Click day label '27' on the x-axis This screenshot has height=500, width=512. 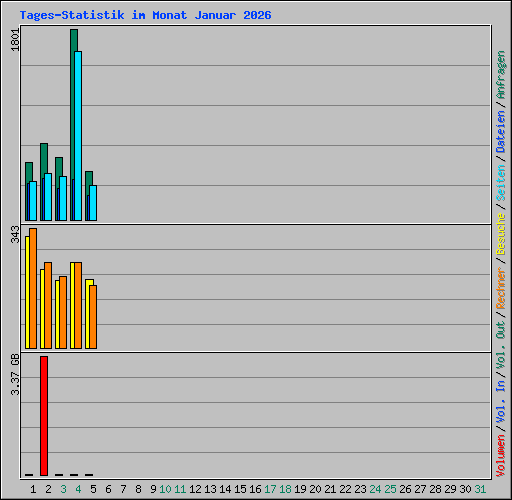click(x=420, y=489)
